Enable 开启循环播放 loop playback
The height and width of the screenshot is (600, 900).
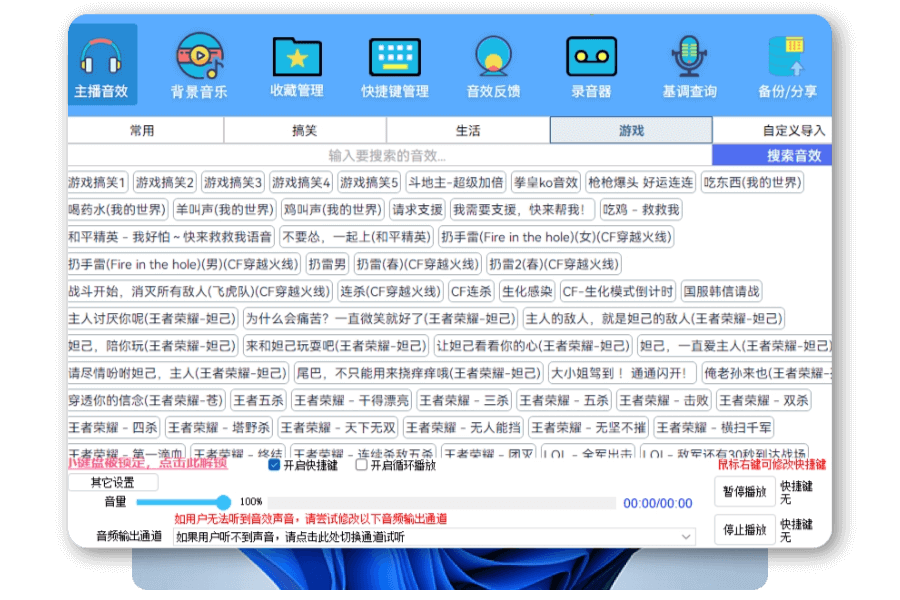pyautogui.click(x=358, y=465)
